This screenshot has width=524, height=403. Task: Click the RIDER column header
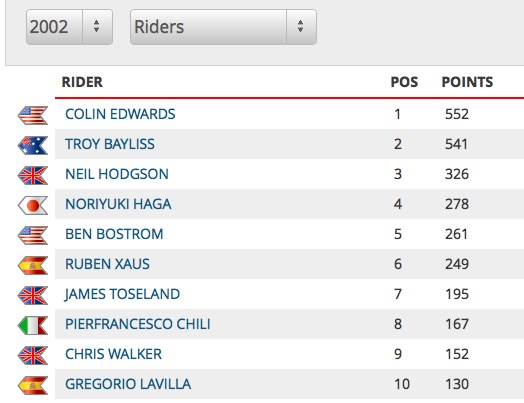click(x=82, y=82)
